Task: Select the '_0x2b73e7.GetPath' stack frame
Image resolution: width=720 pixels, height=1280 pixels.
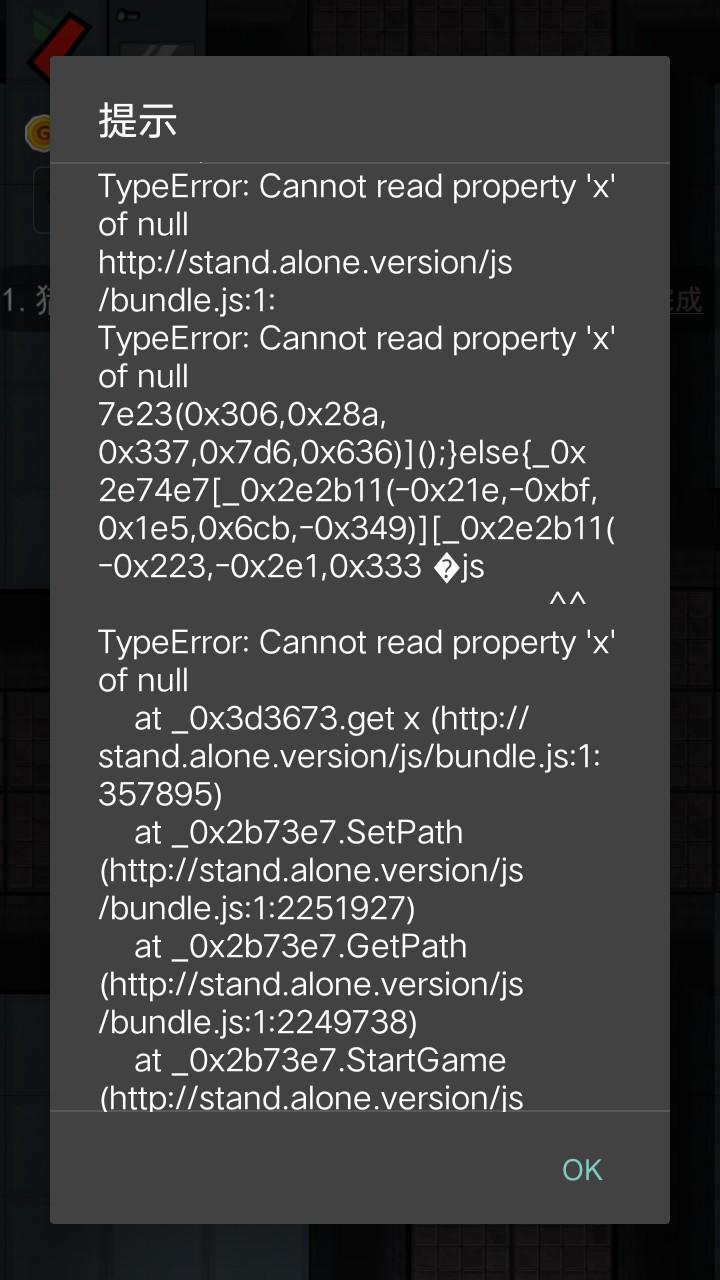Action: (311, 984)
